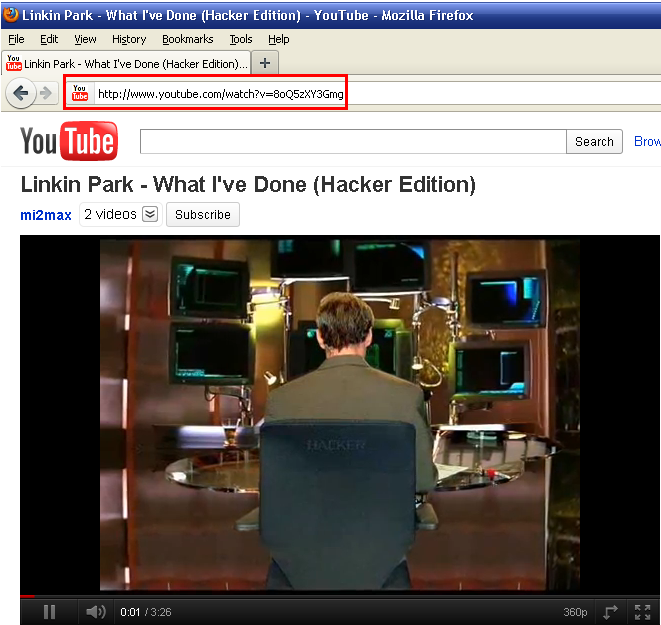Click the YouTube favicon in address bar
This screenshot has width=661, height=625.
80,93
